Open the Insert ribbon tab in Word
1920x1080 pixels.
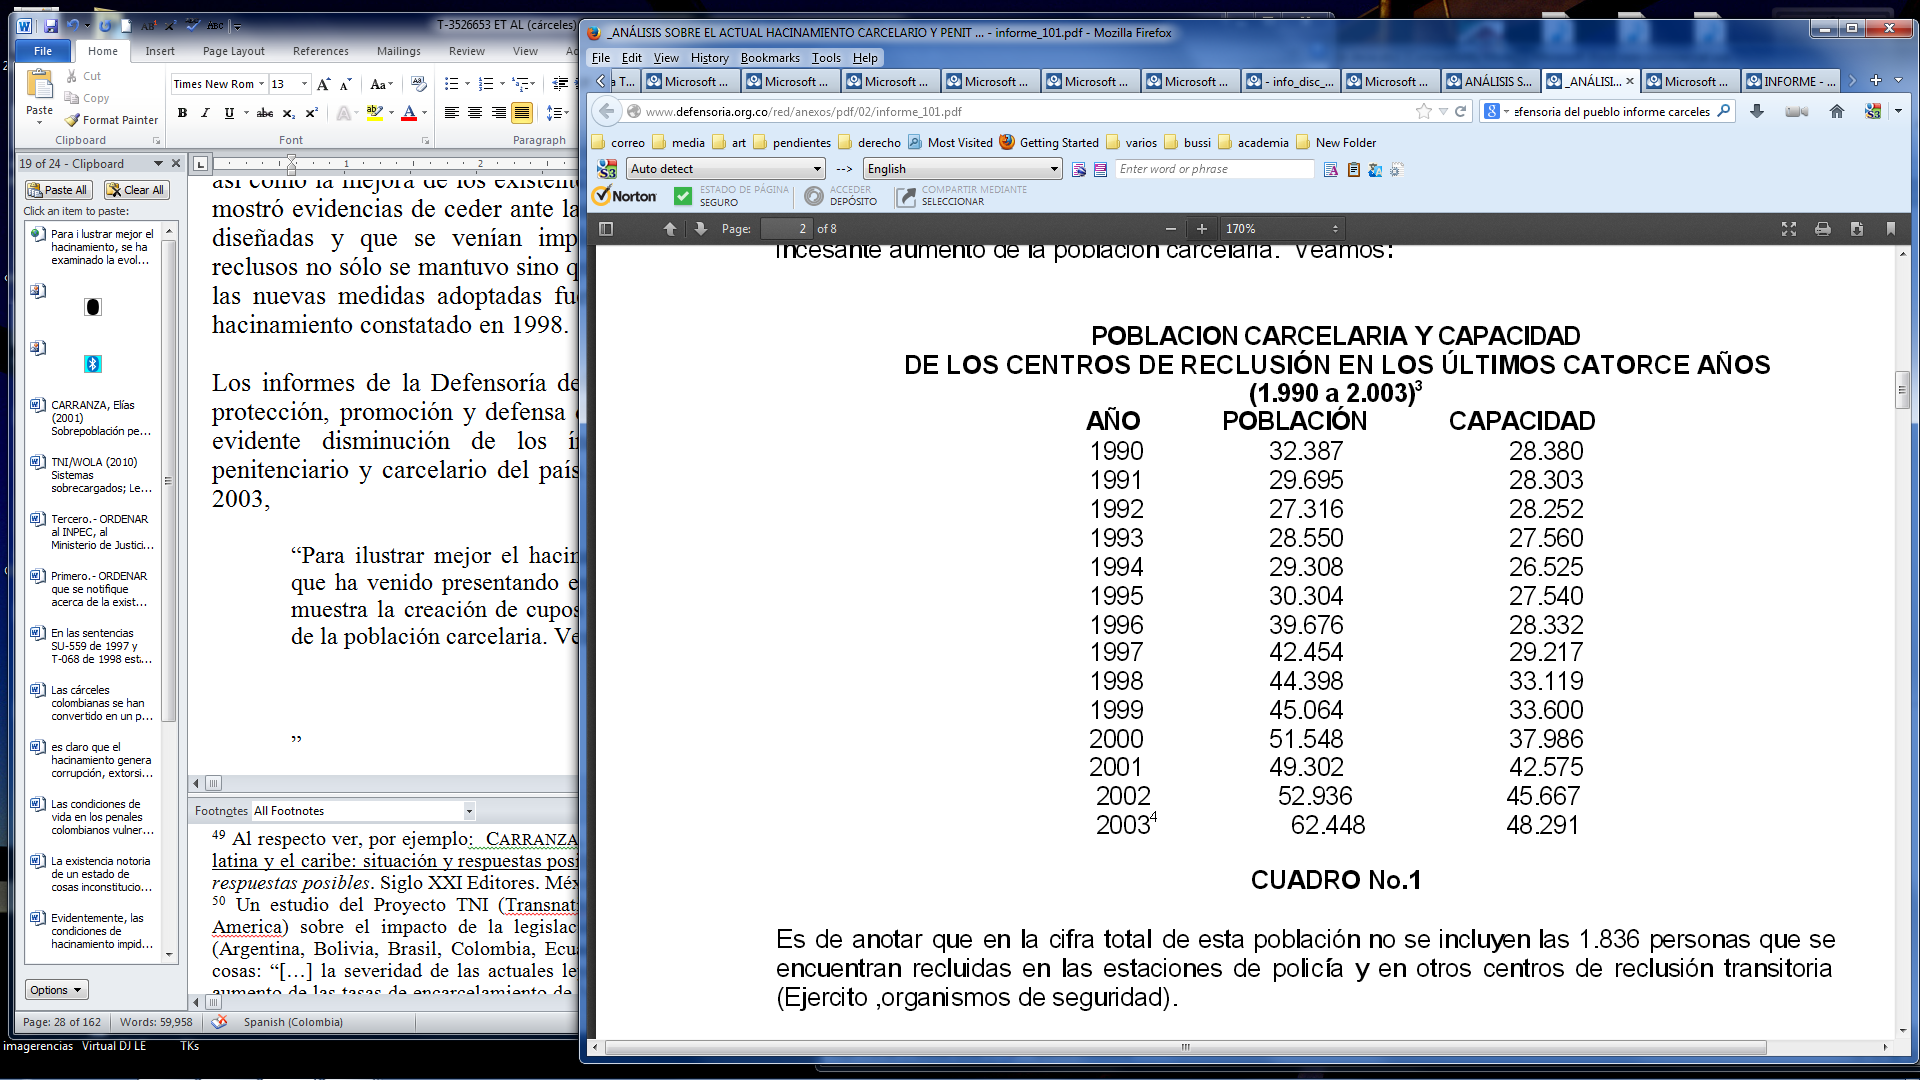pyautogui.click(x=160, y=51)
